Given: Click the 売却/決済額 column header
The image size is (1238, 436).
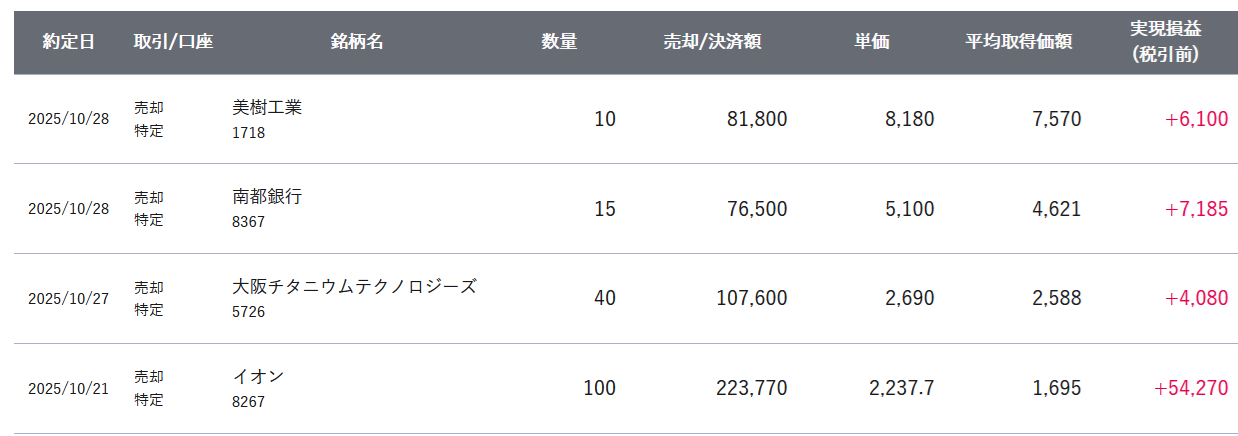Looking at the screenshot, I should click(x=712, y=42).
